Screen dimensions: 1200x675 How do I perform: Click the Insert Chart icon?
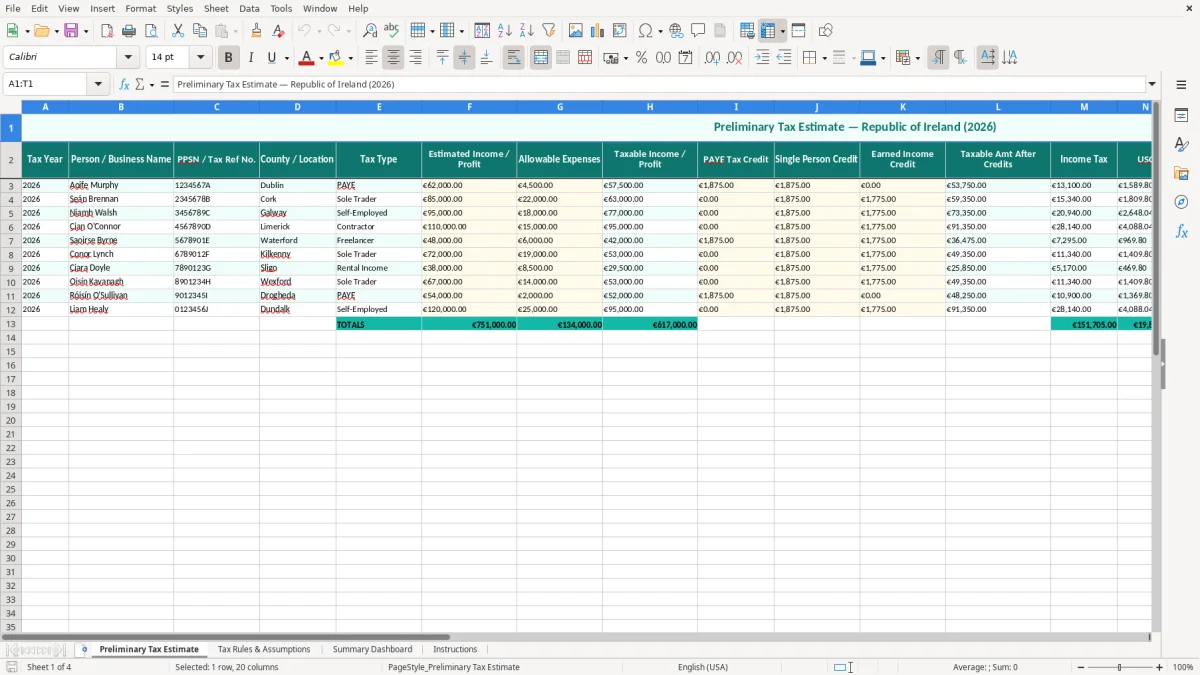point(598,31)
